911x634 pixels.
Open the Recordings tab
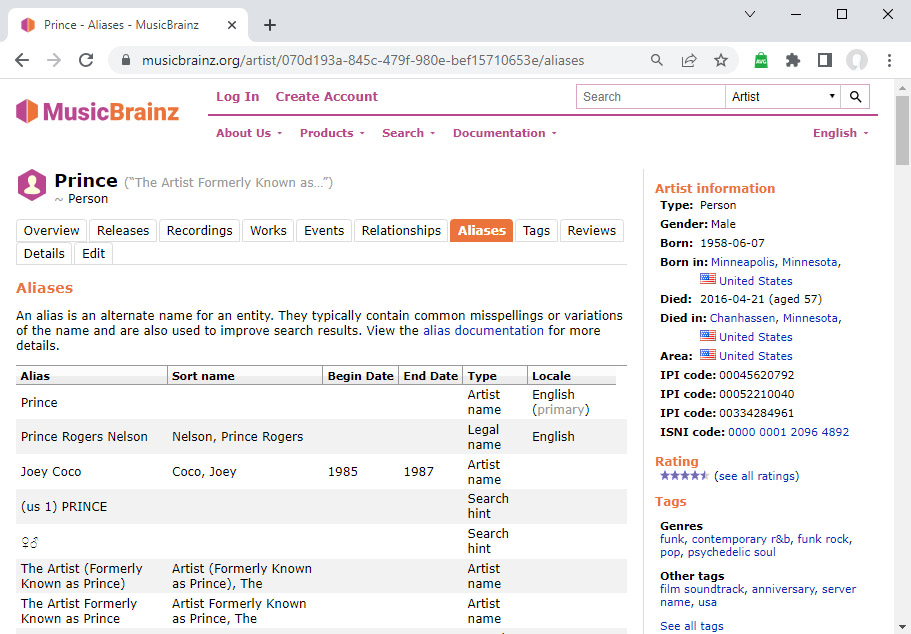click(x=199, y=231)
